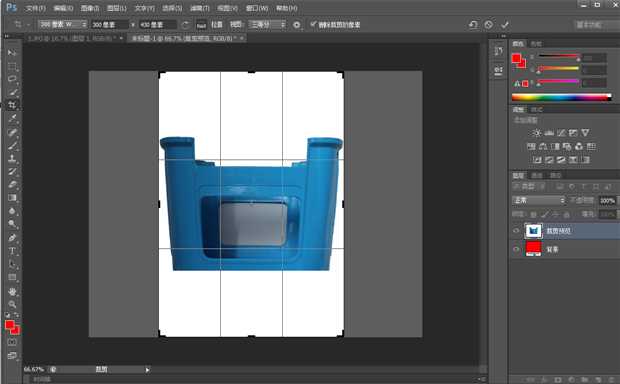Add a Brightness/Contrast adjustment (sun icon)
620x384 pixels.
pyautogui.click(x=536, y=132)
